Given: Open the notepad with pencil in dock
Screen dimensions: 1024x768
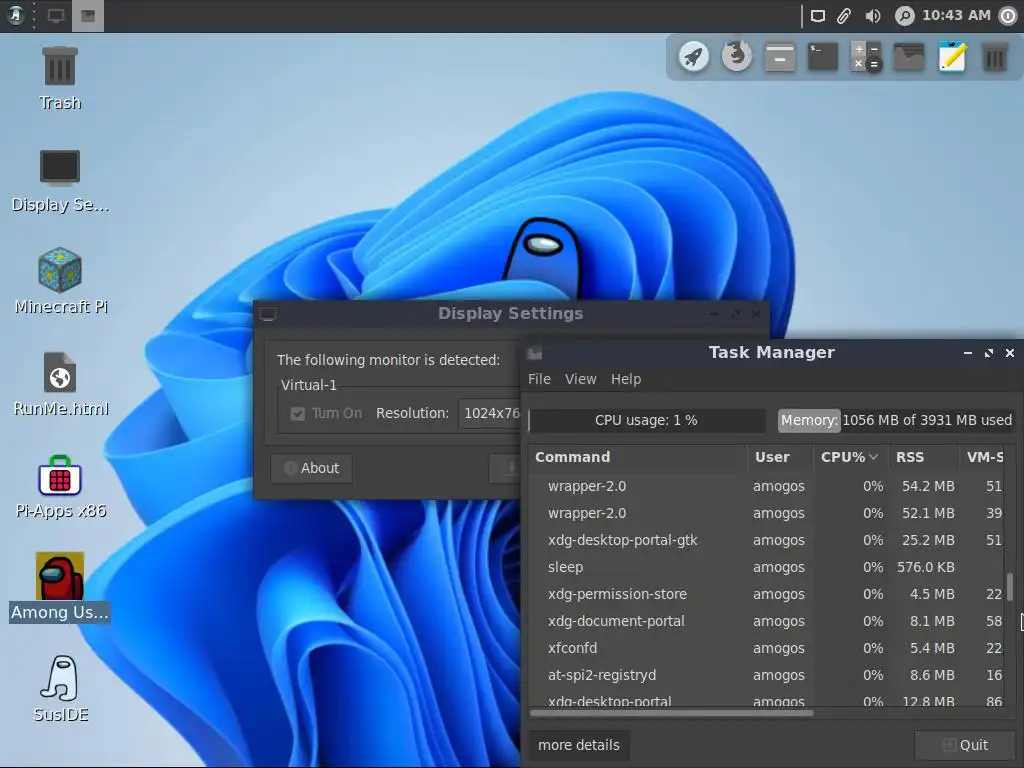Looking at the screenshot, I should (952, 57).
